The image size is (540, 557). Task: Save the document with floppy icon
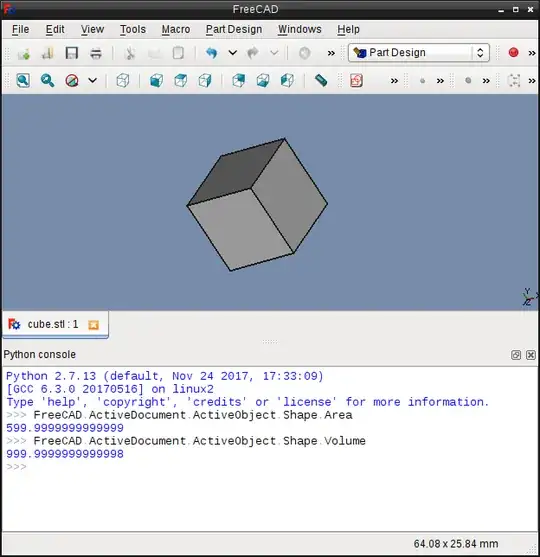pyautogui.click(x=72, y=53)
